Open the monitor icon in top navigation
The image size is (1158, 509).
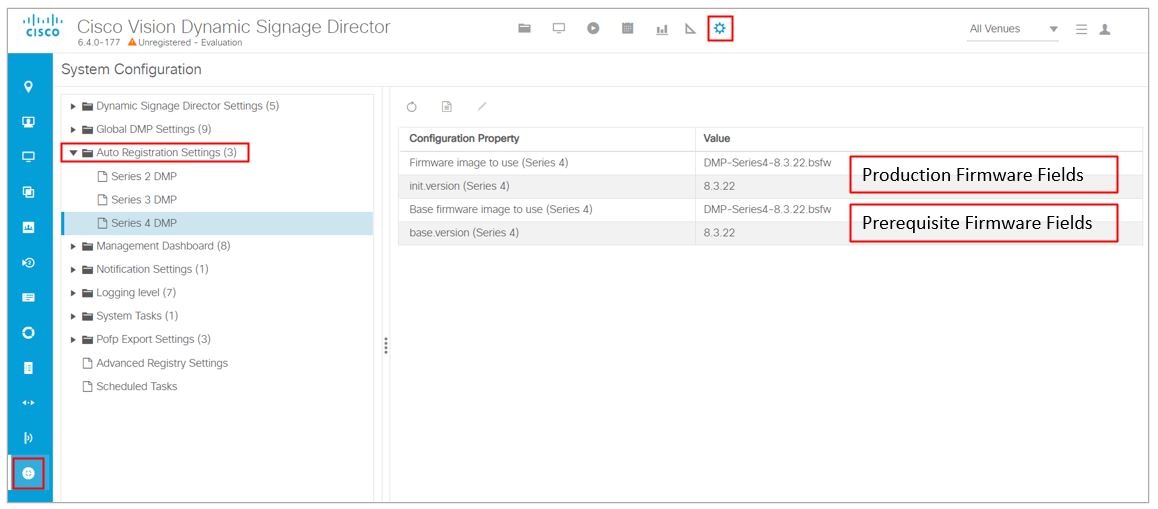click(x=559, y=28)
